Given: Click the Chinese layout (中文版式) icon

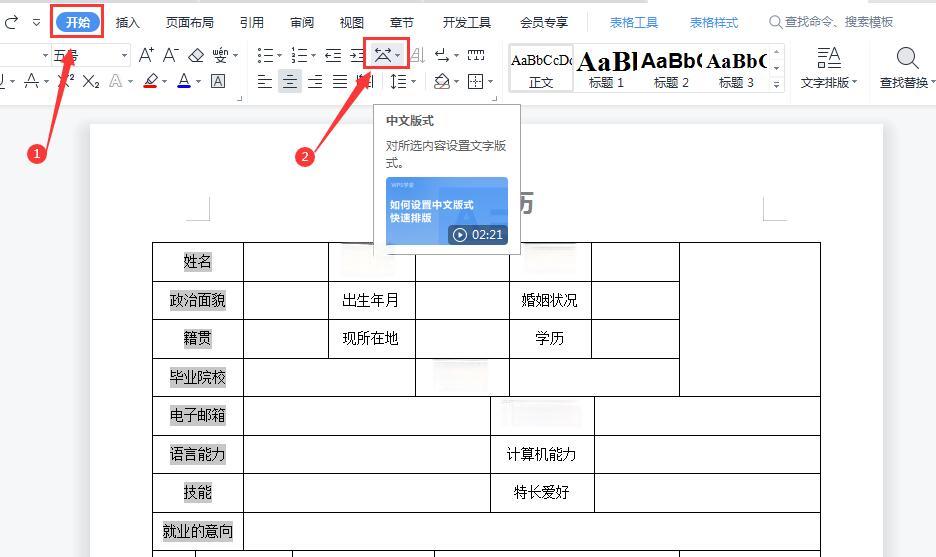Looking at the screenshot, I should 383,55.
